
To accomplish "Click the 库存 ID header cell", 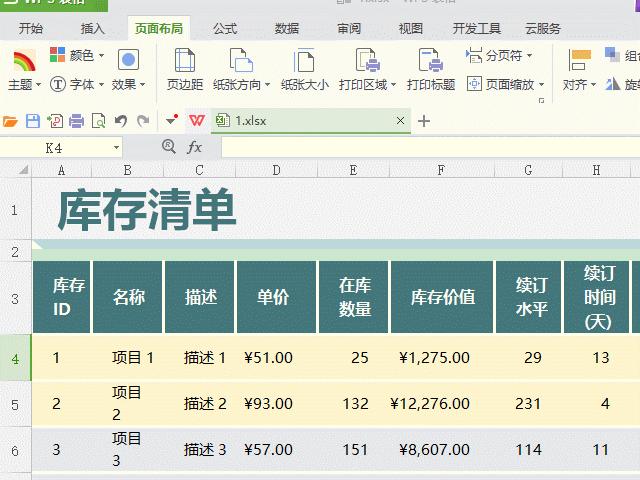I will (61, 297).
